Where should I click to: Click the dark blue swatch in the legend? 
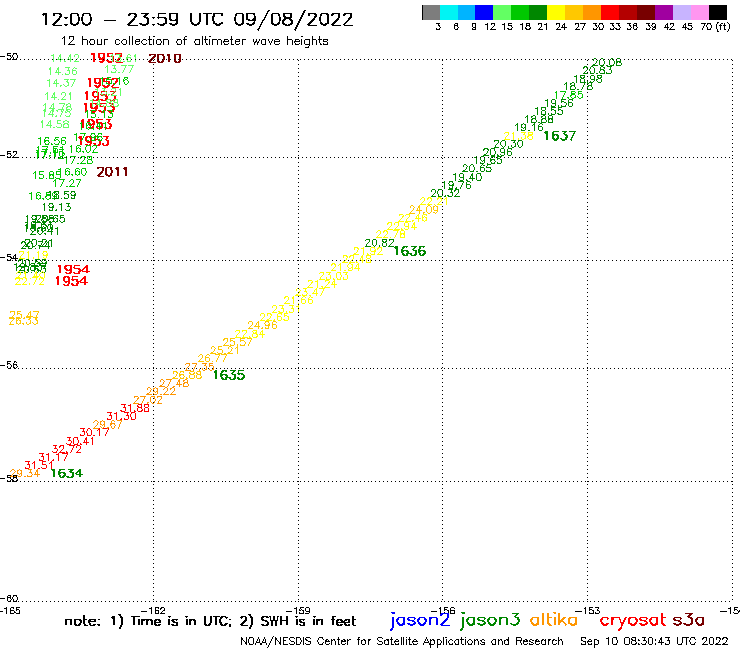point(484,12)
